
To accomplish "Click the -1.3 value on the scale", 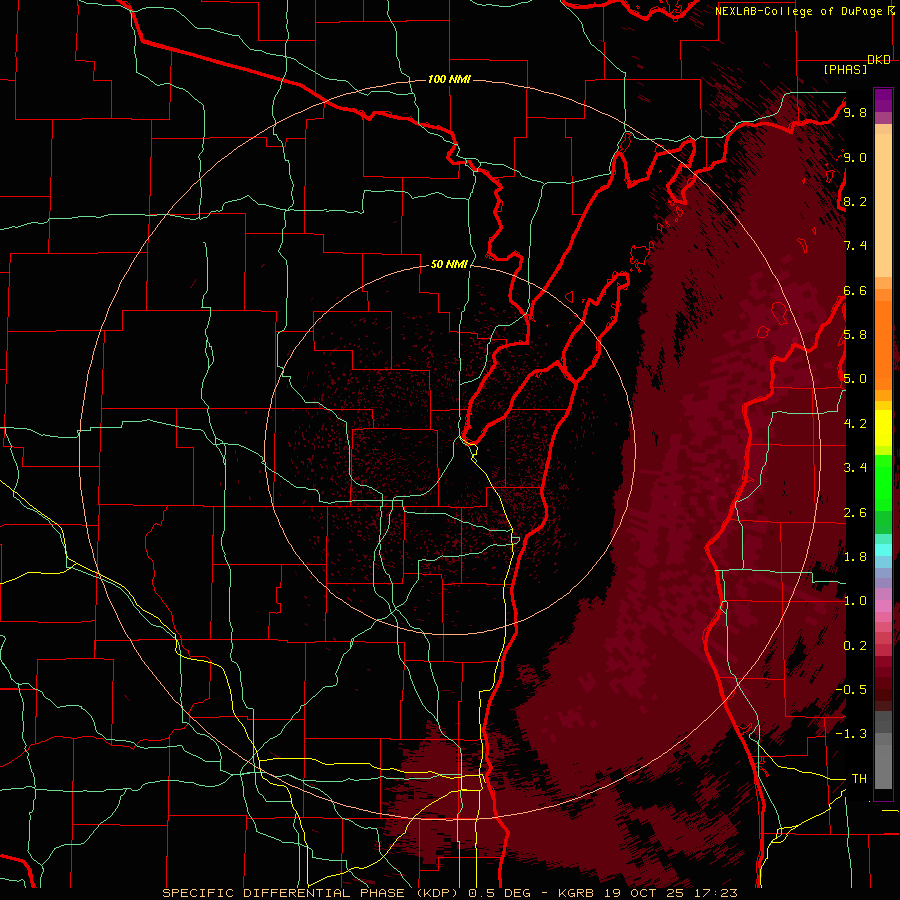I will (851, 734).
